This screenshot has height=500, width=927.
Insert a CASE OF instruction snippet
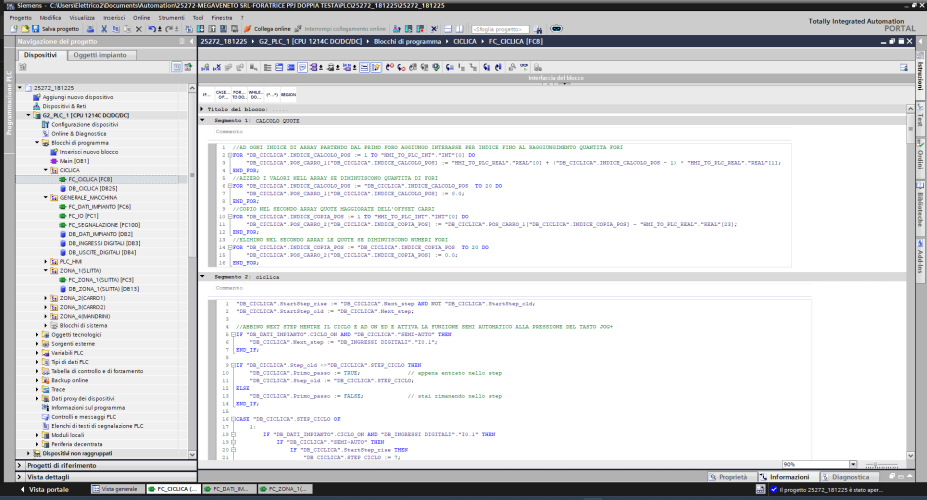[x=223, y=94]
